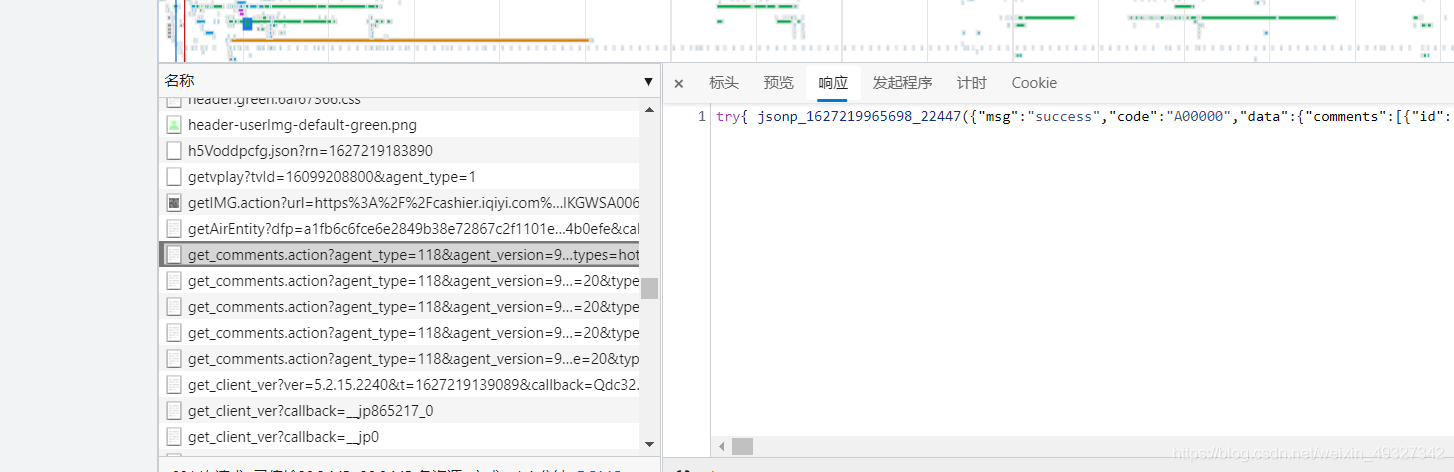This screenshot has height=472, width=1454.
Task: Click file icon of h5Voddpcfg.json row
Action: [174, 151]
